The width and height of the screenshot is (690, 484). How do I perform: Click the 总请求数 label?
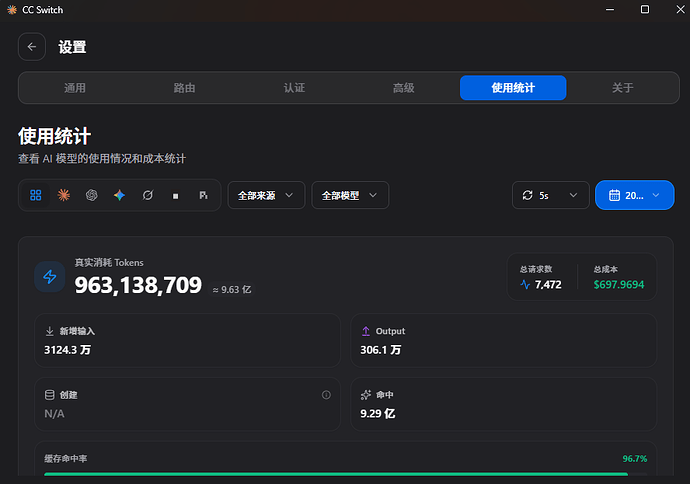pos(536,269)
